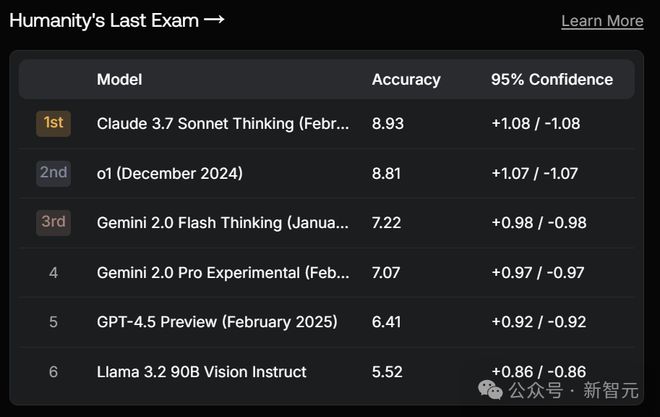Select the o1 (December 2024) entry
The width and height of the screenshot is (660, 417).
pos(169,173)
